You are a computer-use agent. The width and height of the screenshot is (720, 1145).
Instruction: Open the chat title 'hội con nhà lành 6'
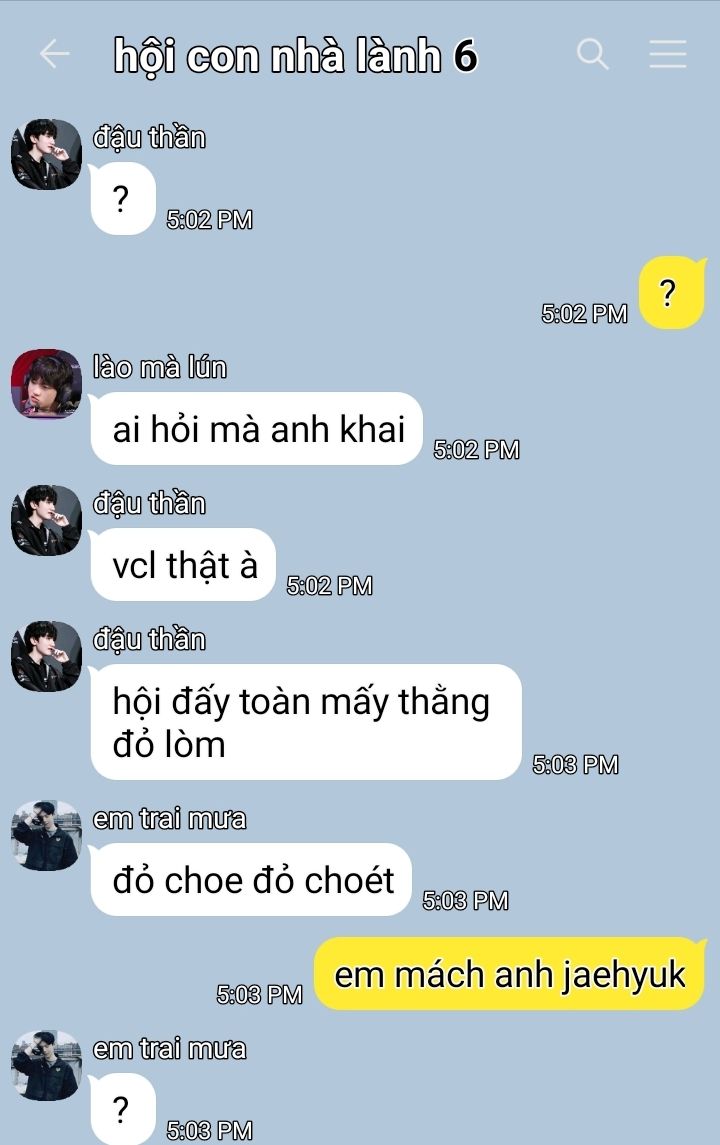coord(296,56)
